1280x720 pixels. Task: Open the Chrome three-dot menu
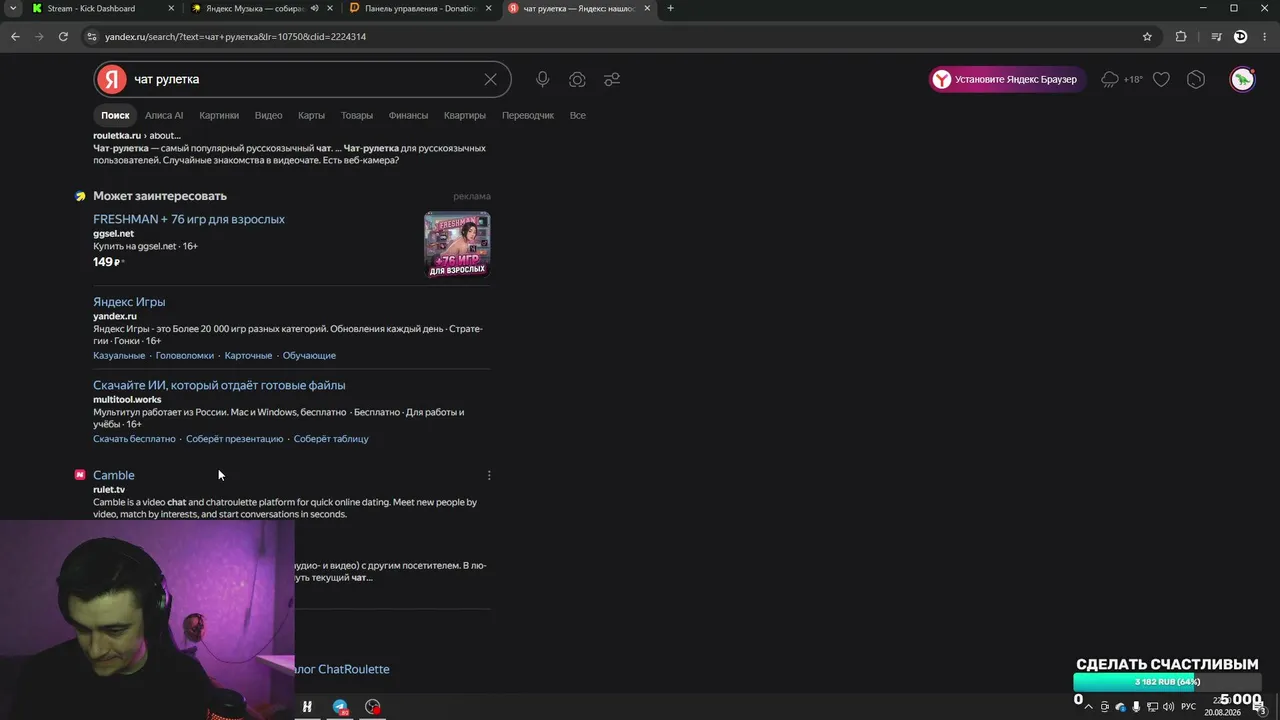pos(1264,36)
